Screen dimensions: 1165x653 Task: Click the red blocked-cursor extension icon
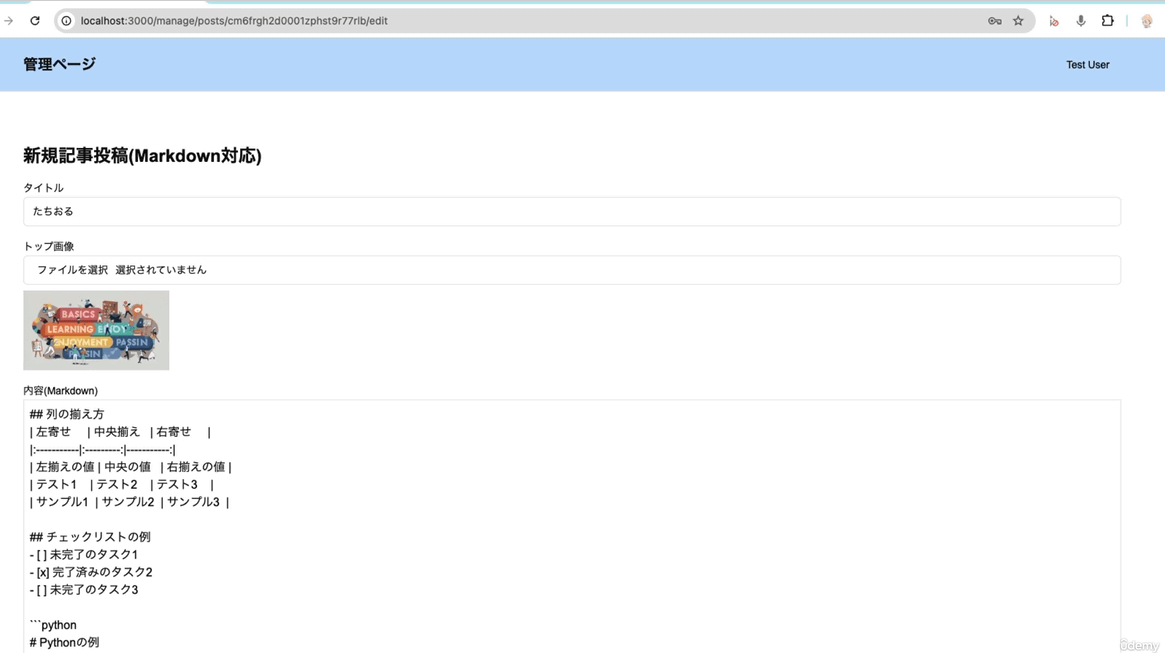[x=1053, y=21]
